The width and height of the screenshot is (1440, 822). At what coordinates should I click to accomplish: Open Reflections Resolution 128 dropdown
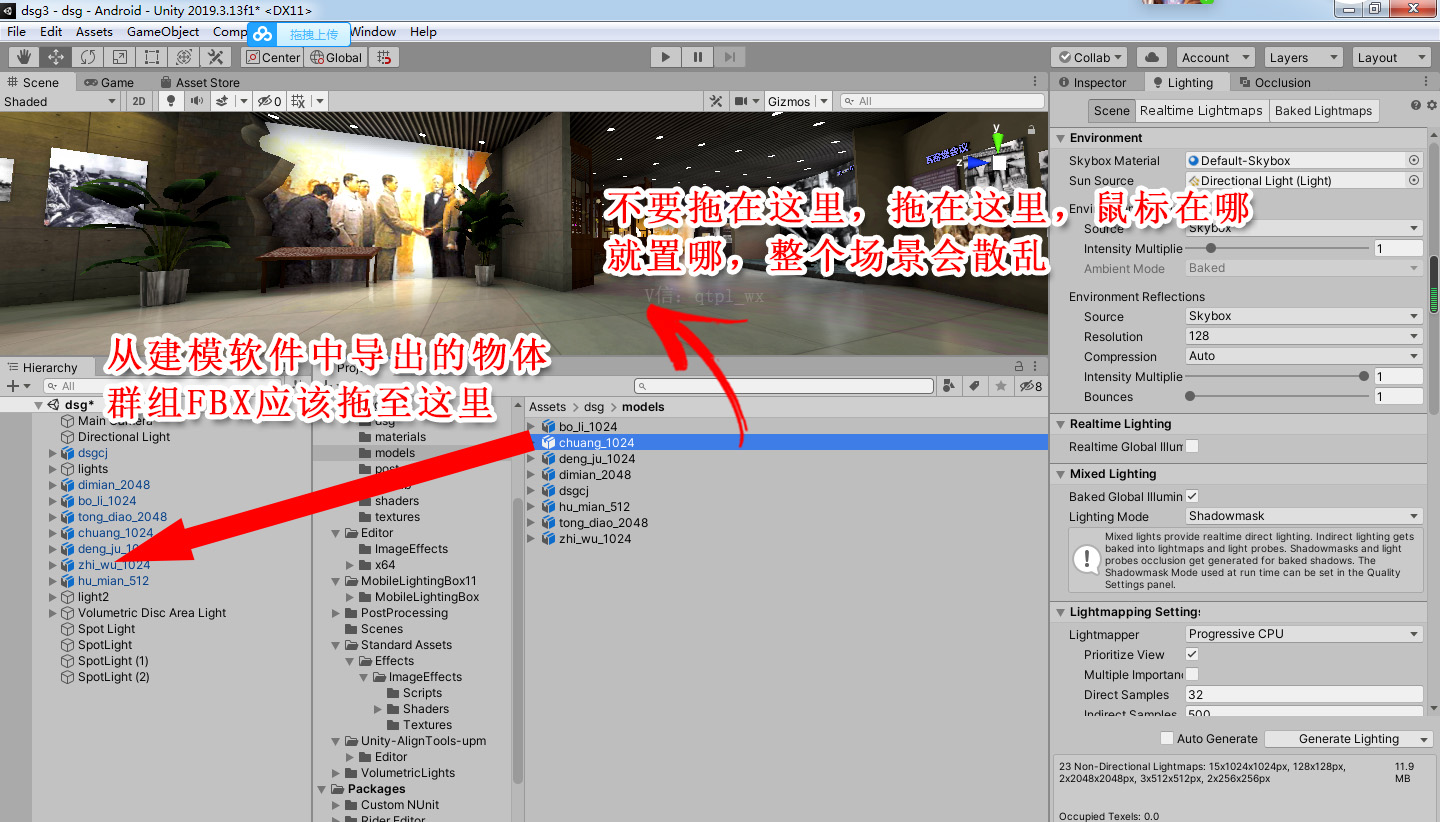click(1304, 336)
